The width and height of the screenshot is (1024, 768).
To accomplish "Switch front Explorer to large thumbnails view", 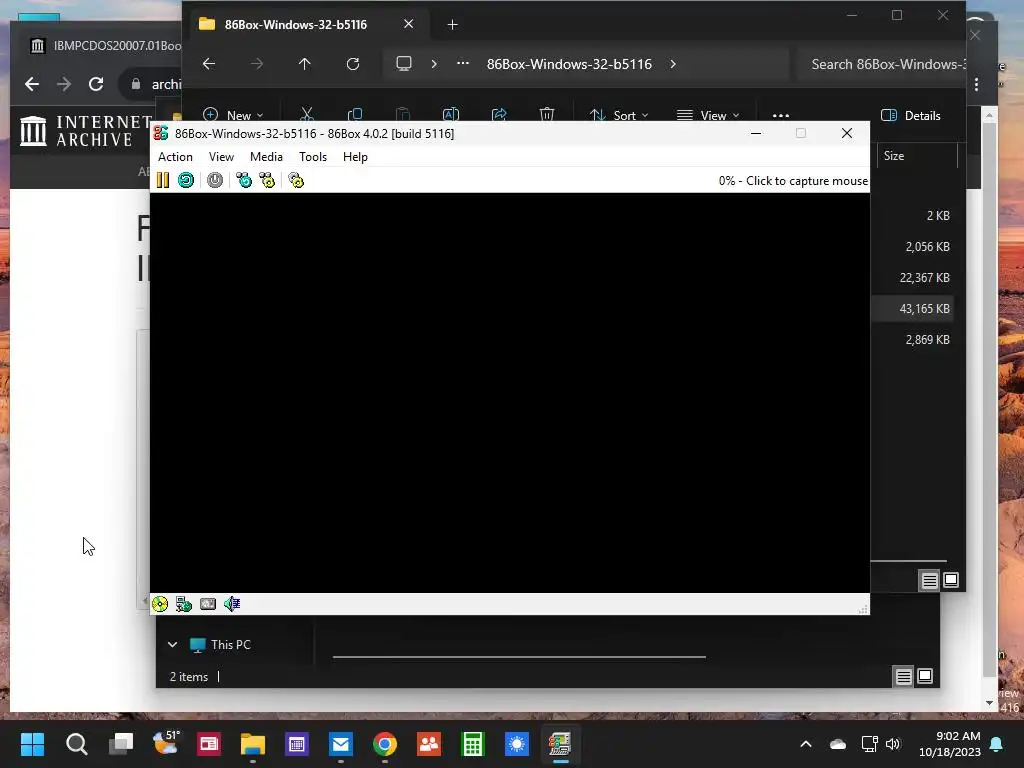I will point(952,580).
